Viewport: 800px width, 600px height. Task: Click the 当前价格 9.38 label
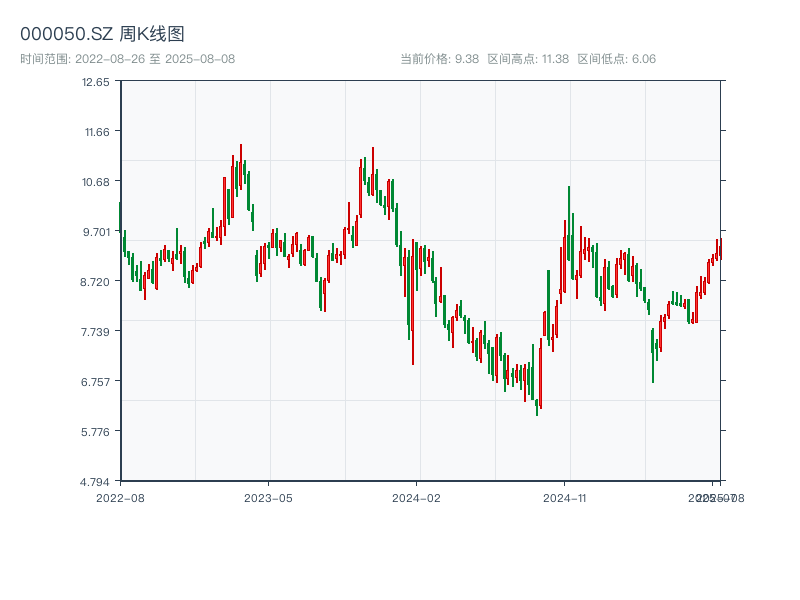point(439,59)
